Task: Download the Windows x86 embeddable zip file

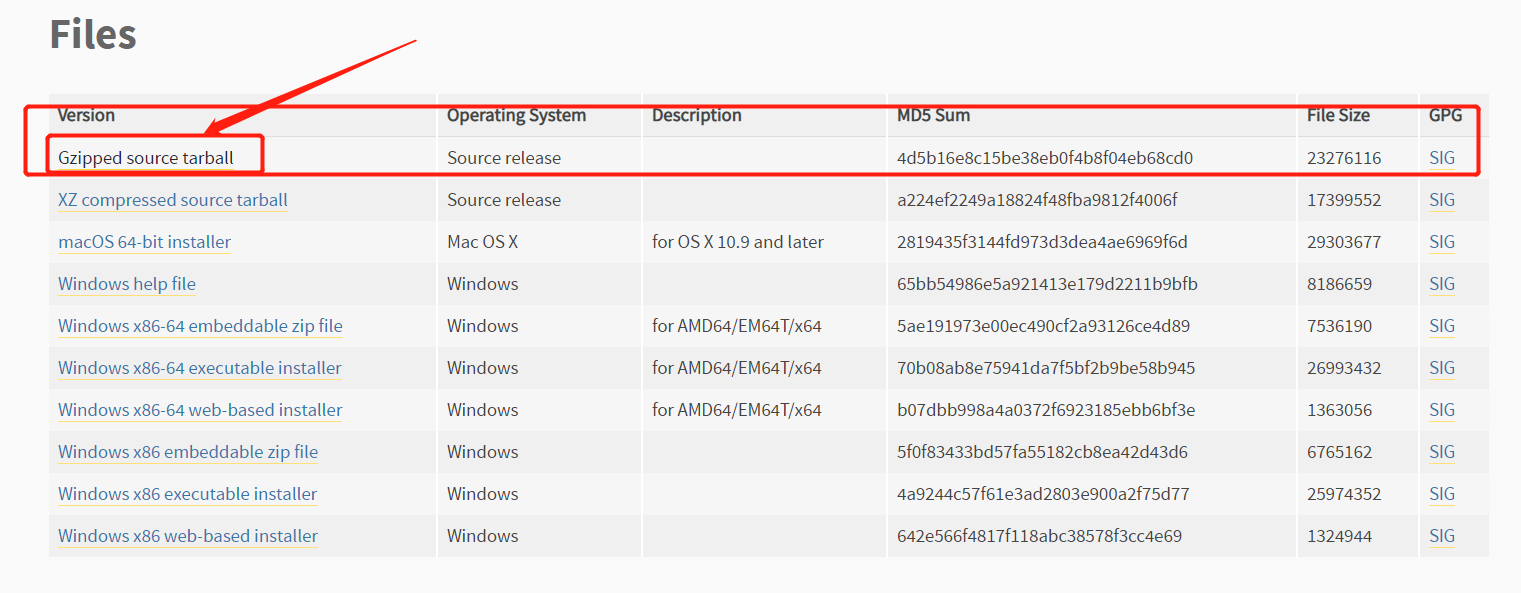Action: pos(187,451)
